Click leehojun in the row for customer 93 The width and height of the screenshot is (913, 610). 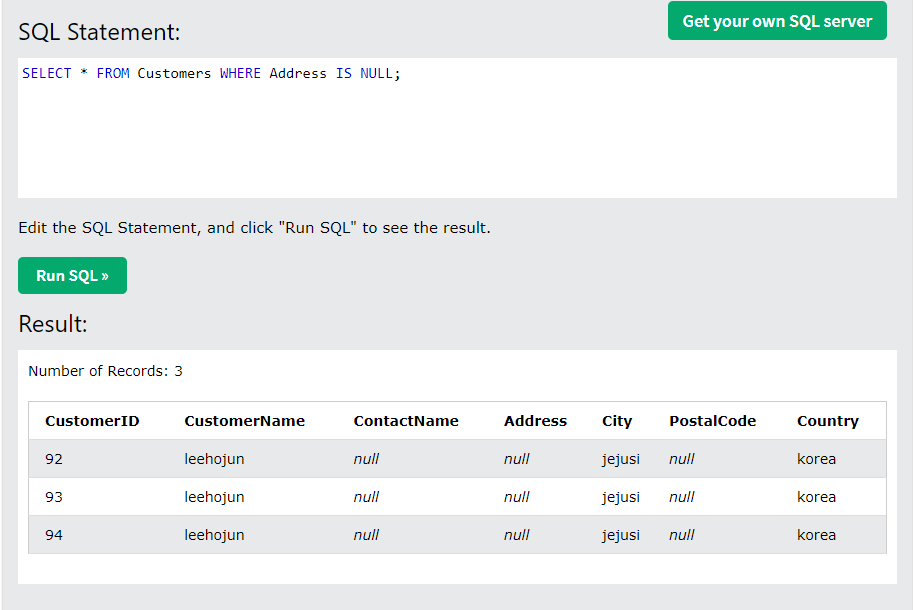214,497
